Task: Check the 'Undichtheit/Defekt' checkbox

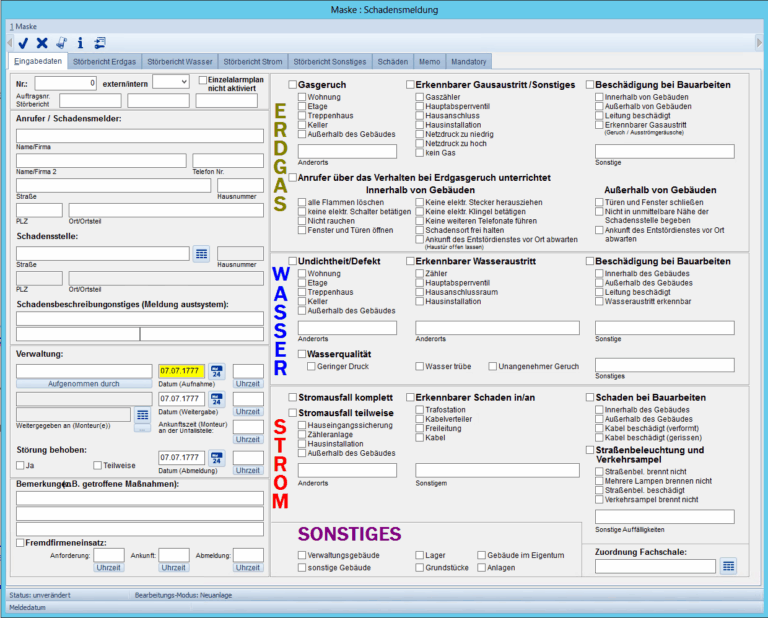Action: [292, 261]
